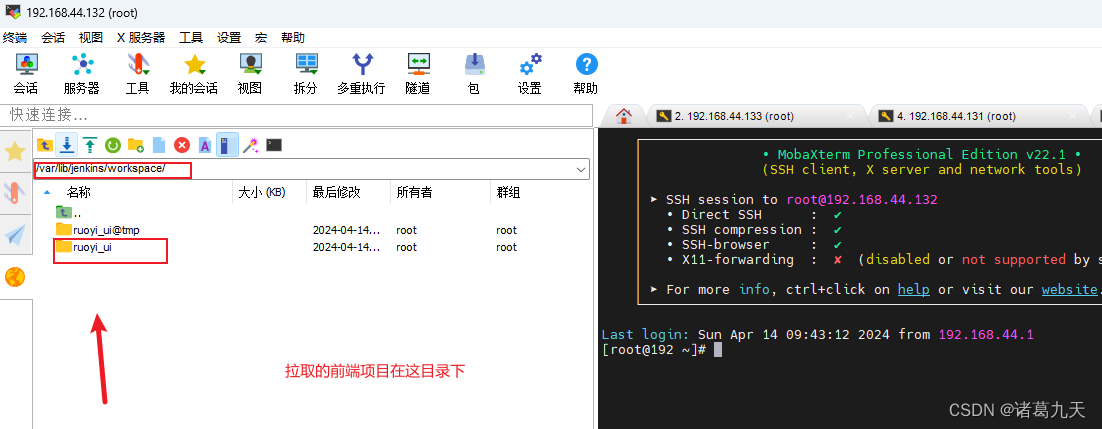Open the 设置 menu in menu bar
Image resolution: width=1102 pixels, height=429 pixels.
[x=228, y=37]
